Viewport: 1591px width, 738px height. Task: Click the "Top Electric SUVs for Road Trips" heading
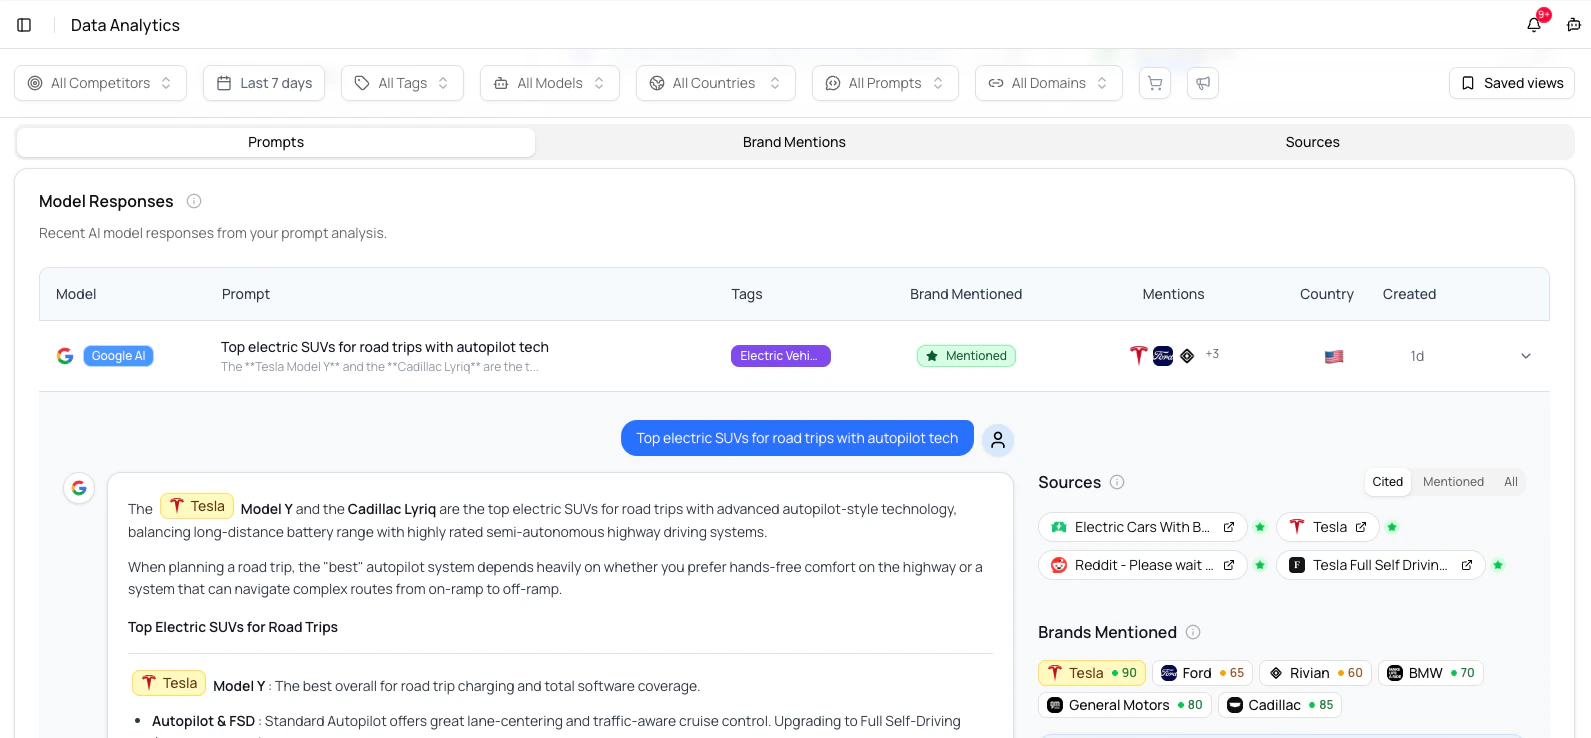(x=233, y=627)
